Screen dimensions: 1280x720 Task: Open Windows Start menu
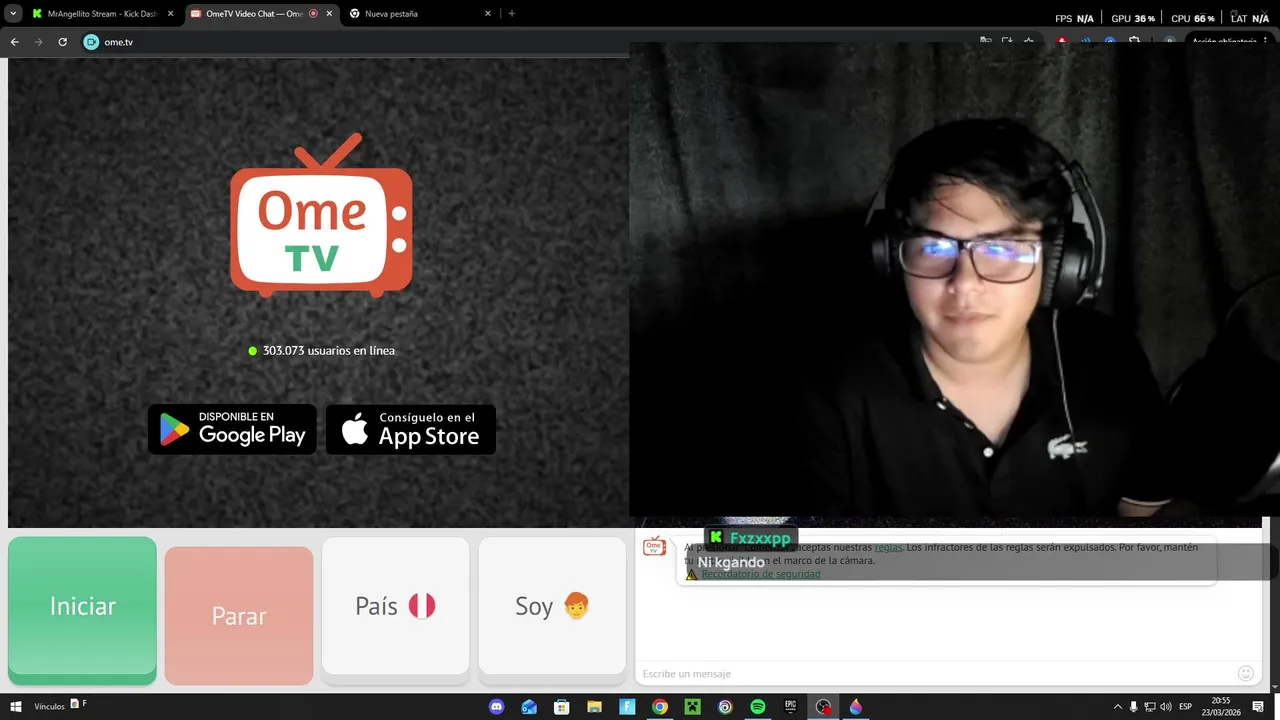(x=15, y=707)
